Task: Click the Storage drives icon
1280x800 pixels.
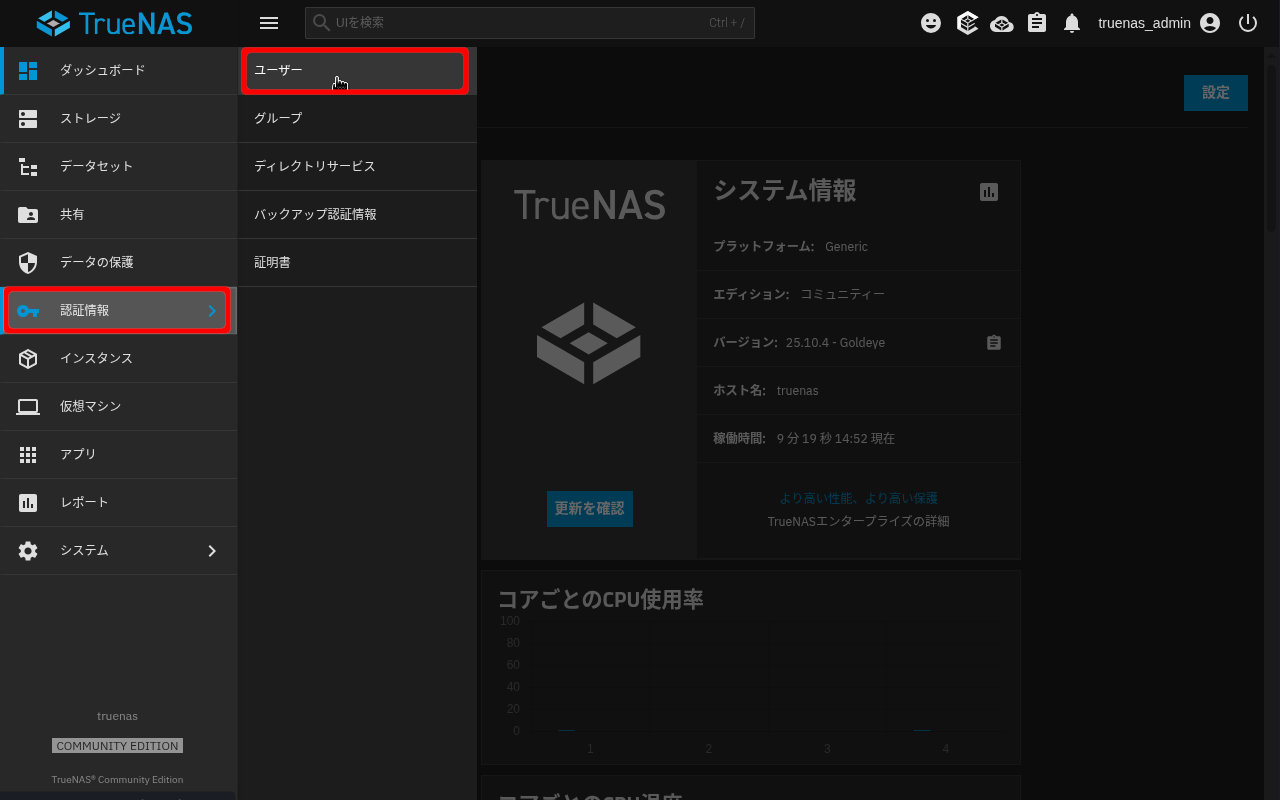Action: 28,118
